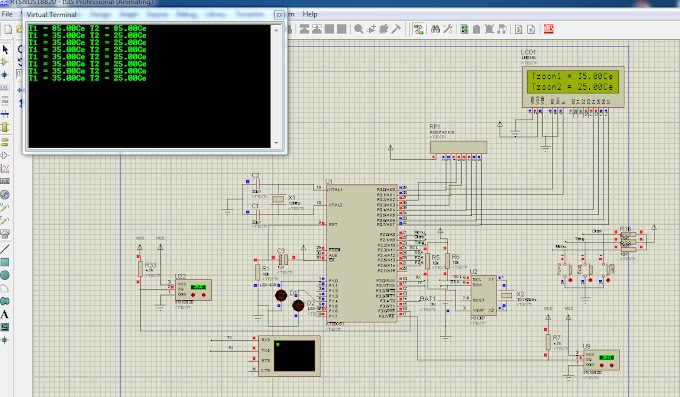The width and height of the screenshot is (680, 397).
Task: Click the virtual terminal instrument in schematic
Action: pos(290,356)
